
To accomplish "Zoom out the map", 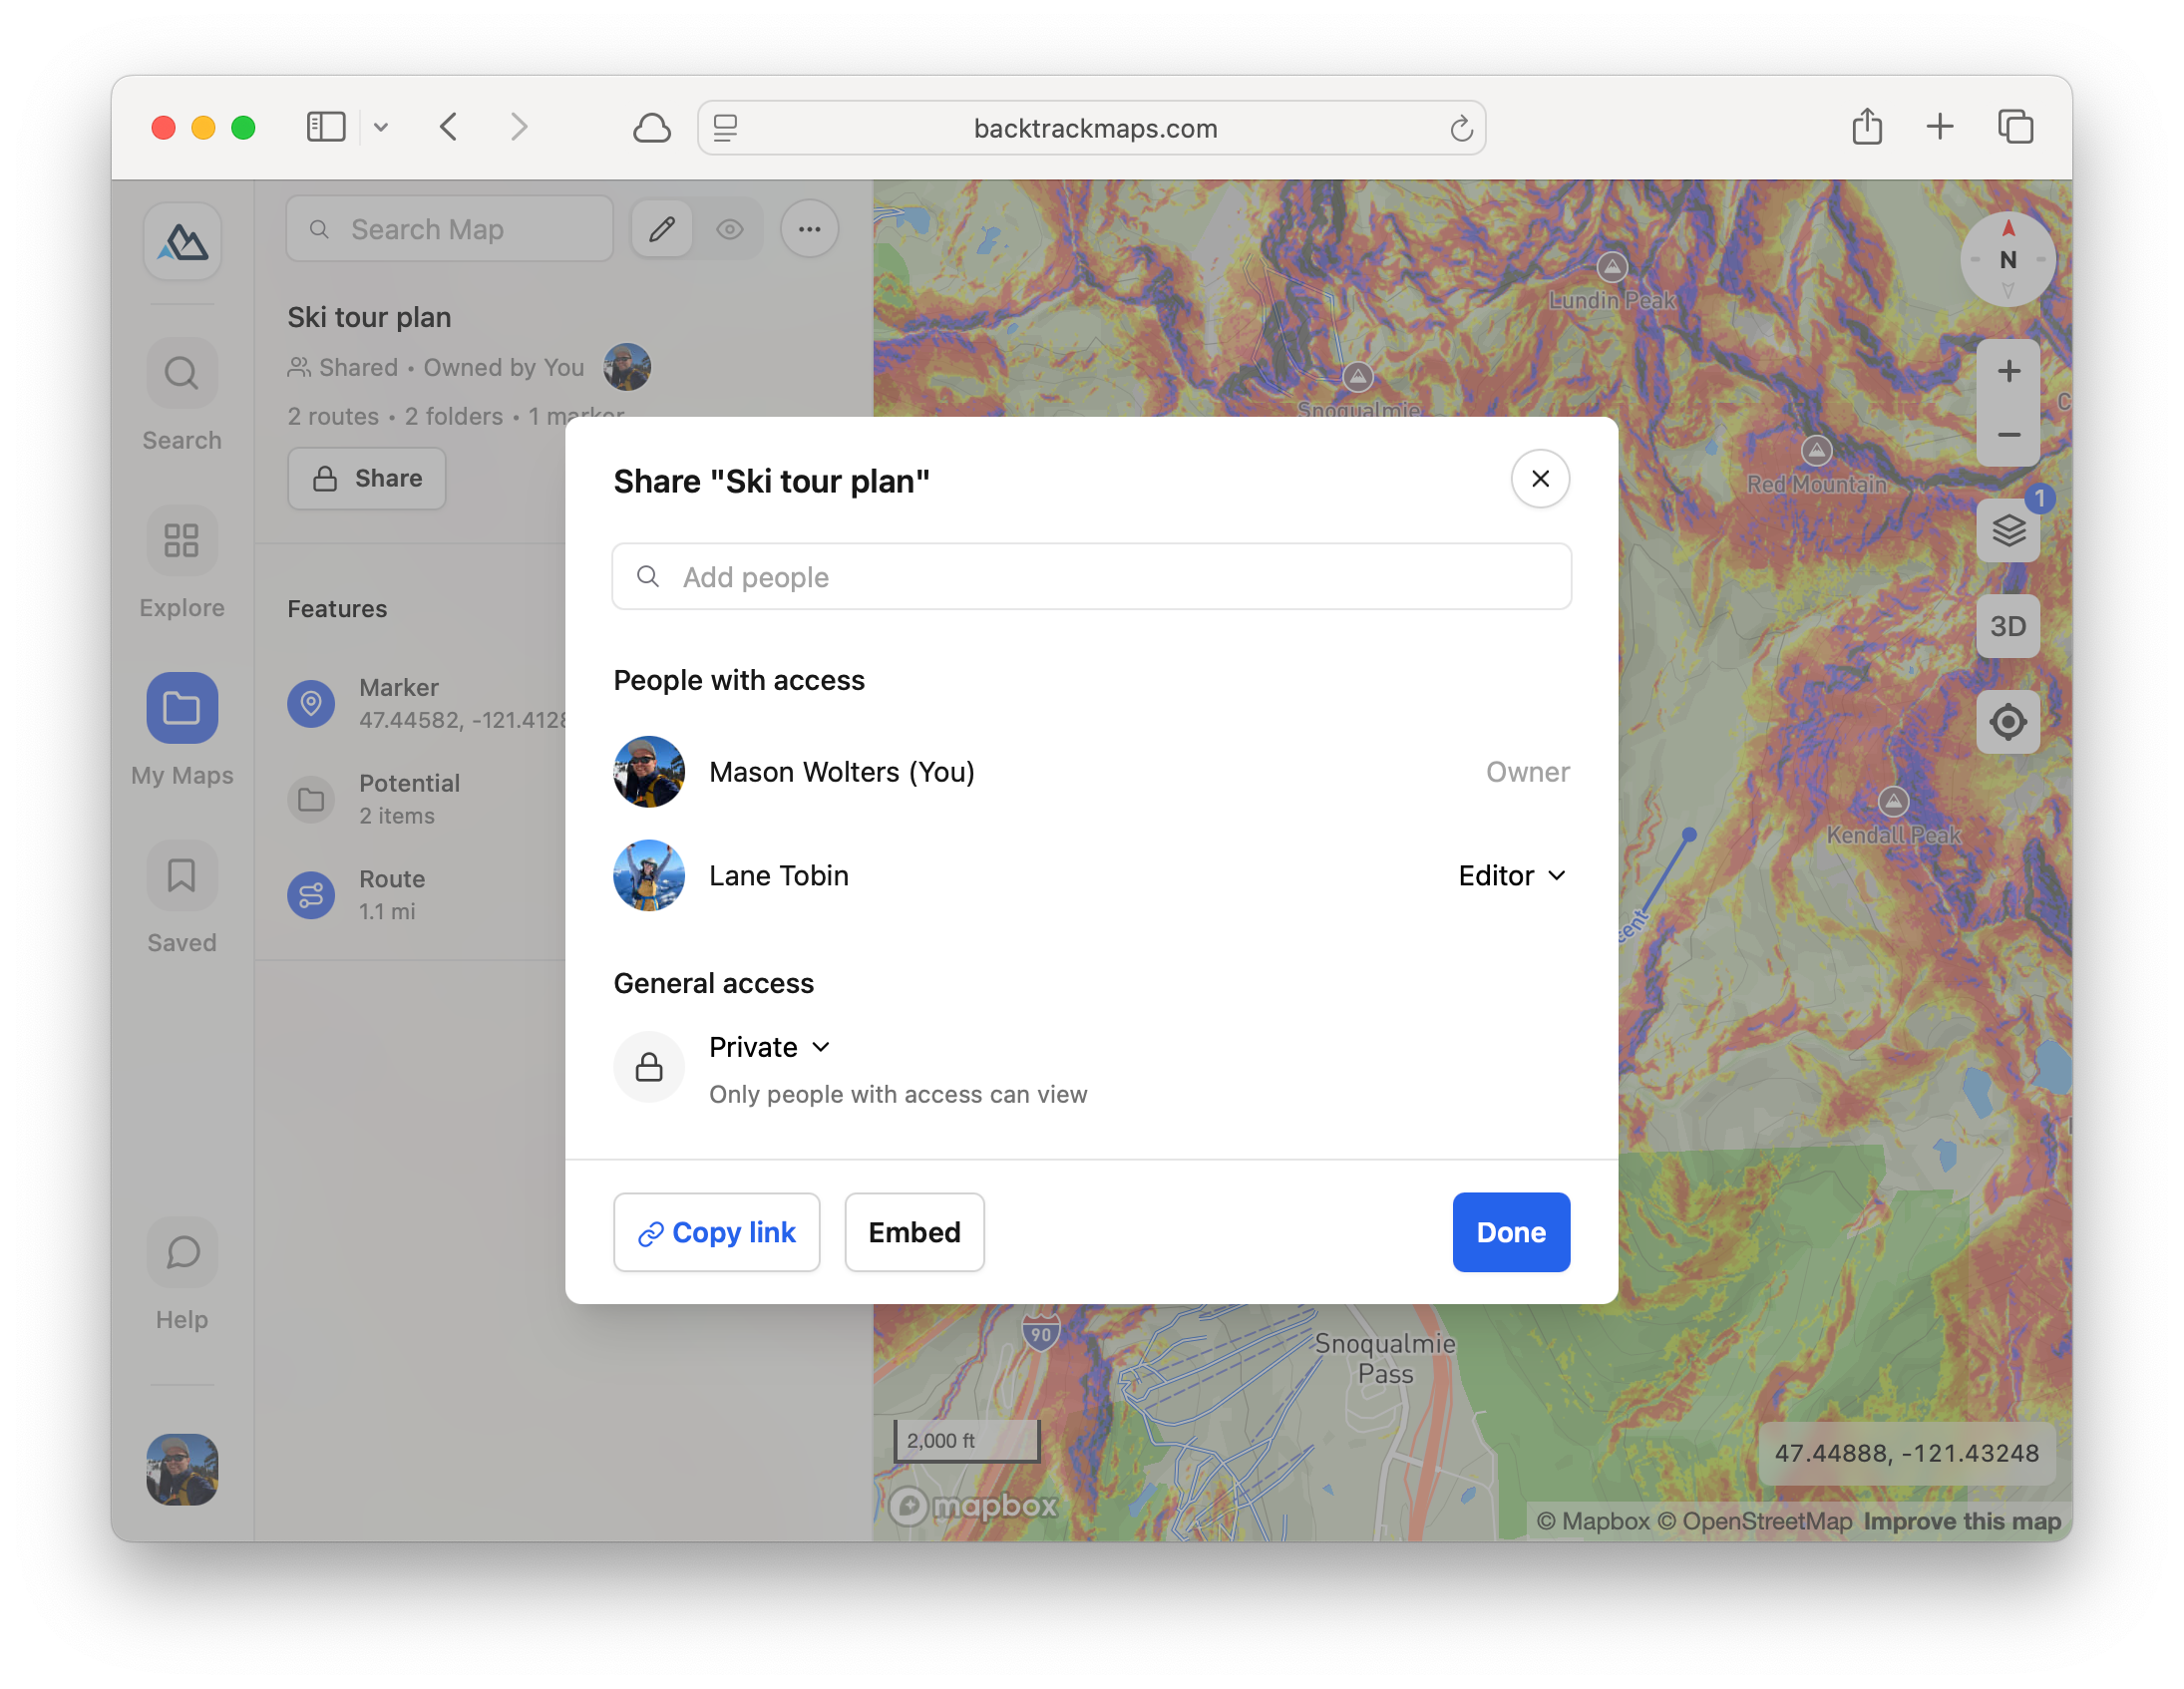I will click(x=2007, y=435).
